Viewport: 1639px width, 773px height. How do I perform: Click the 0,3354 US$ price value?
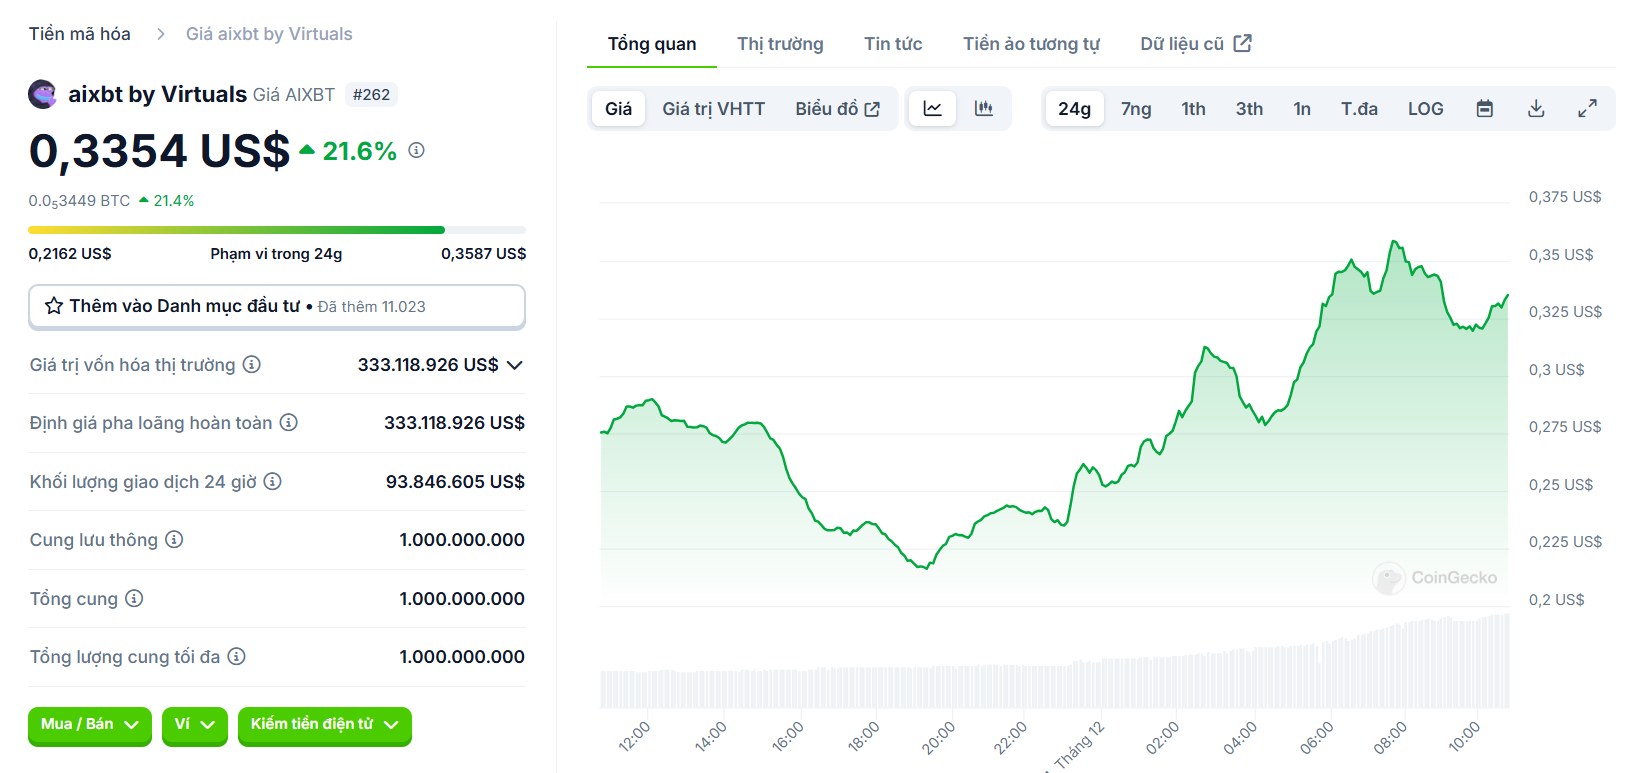[x=159, y=151]
